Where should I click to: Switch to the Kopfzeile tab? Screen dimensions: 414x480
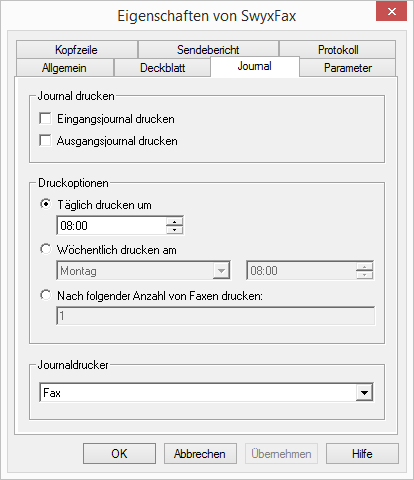point(77,50)
